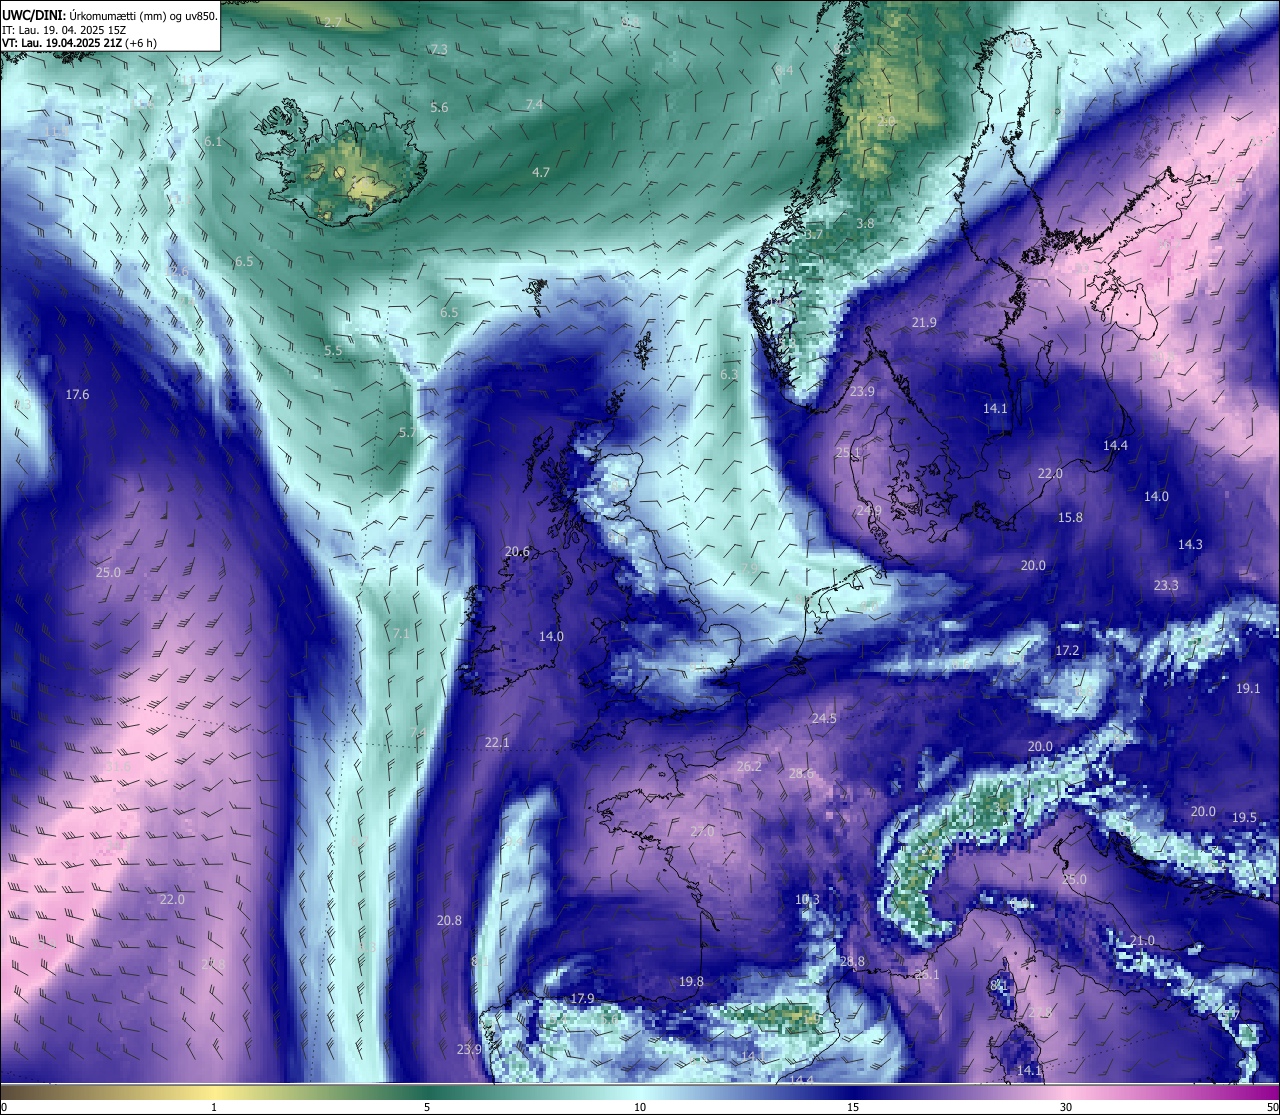Click the 14.4 value on the map
Viewport: 1280px width, 1115px height.
[x=1115, y=446]
